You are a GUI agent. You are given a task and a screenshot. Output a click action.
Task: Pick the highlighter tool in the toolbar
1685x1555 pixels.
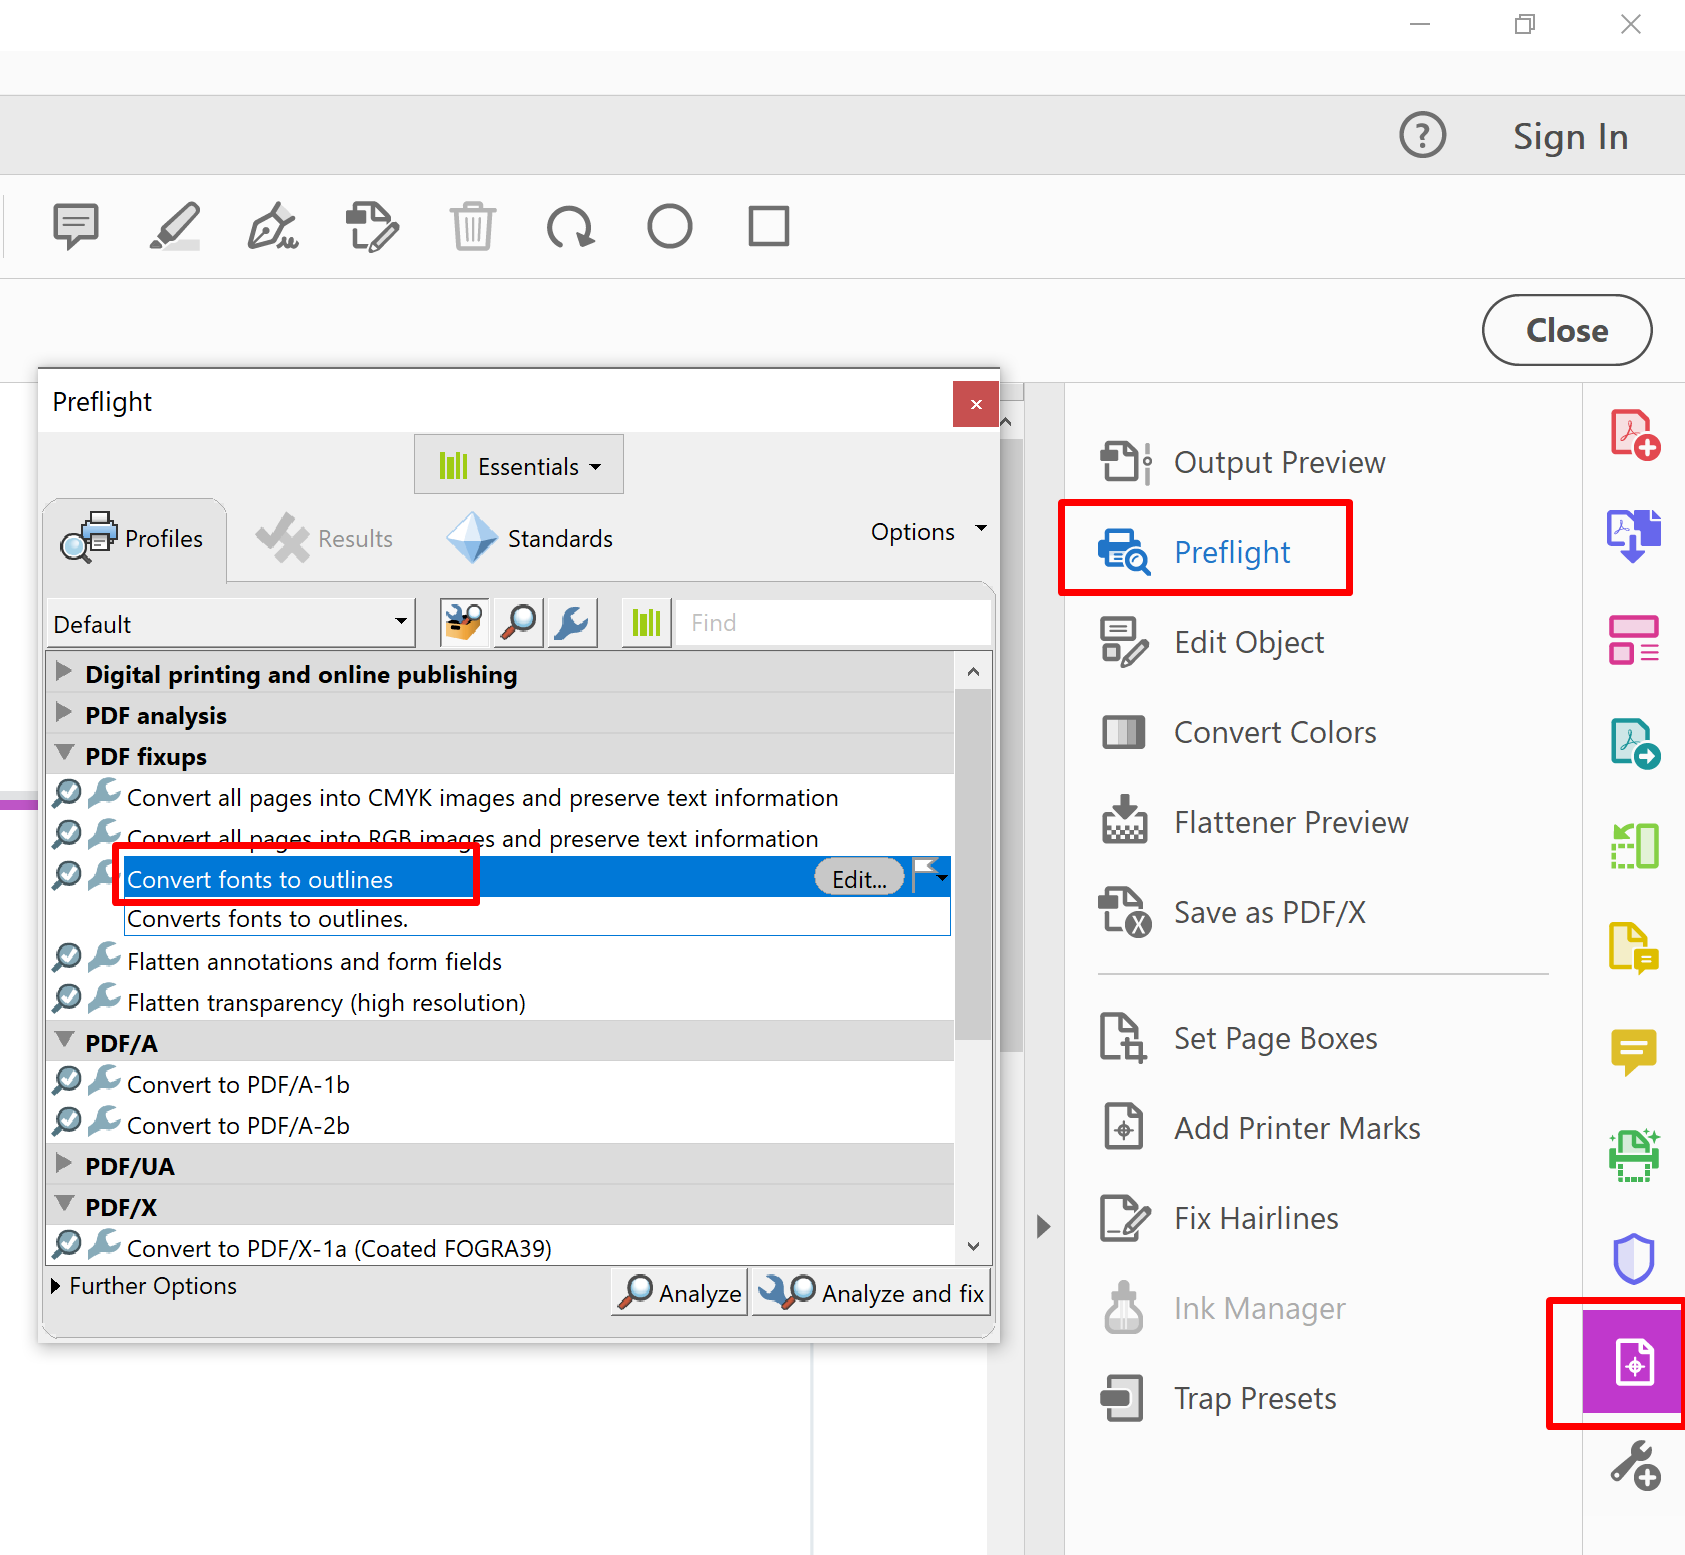tap(175, 226)
